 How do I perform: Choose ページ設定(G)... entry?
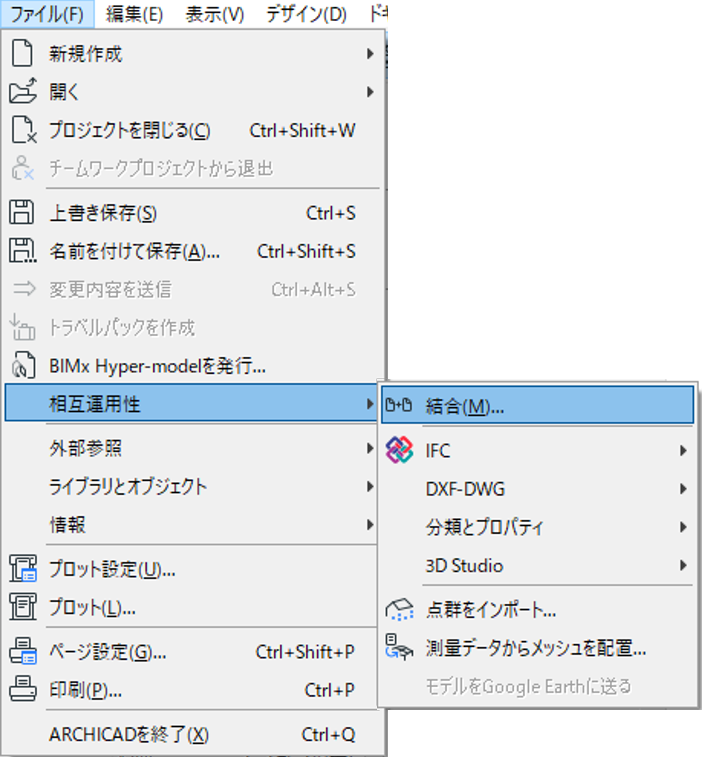[193, 651]
